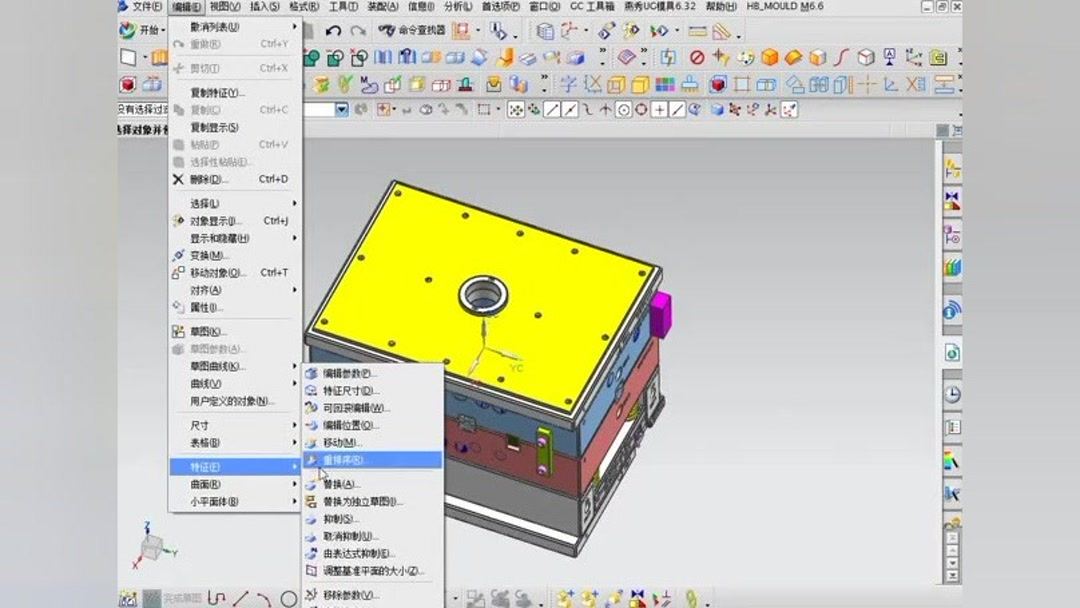The width and height of the screenshot is (1080, 608).
Task: Expand the 选择 submenu in the Edit menu
Action: pos(202,201)
